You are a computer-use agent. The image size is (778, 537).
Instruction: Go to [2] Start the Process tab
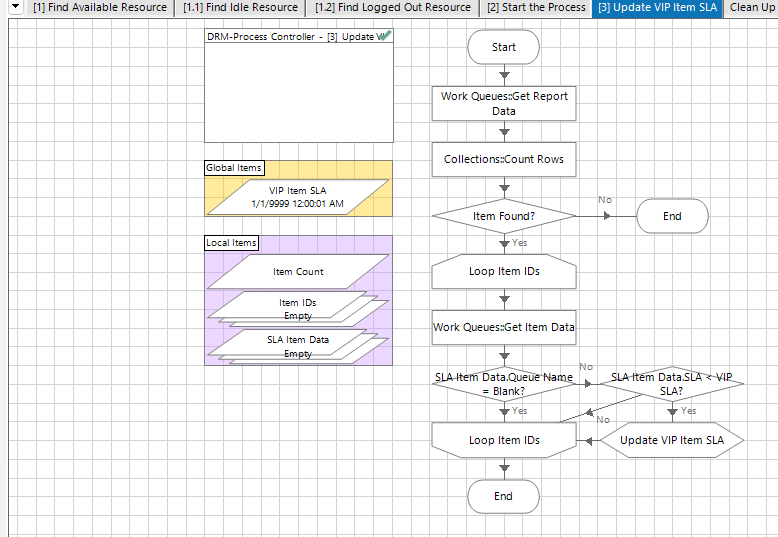536,8
